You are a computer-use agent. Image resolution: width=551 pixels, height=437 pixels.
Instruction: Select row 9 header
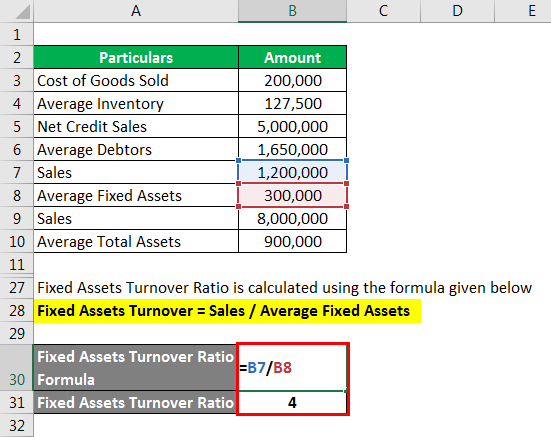pyautogui.click(x=17, y=218)
